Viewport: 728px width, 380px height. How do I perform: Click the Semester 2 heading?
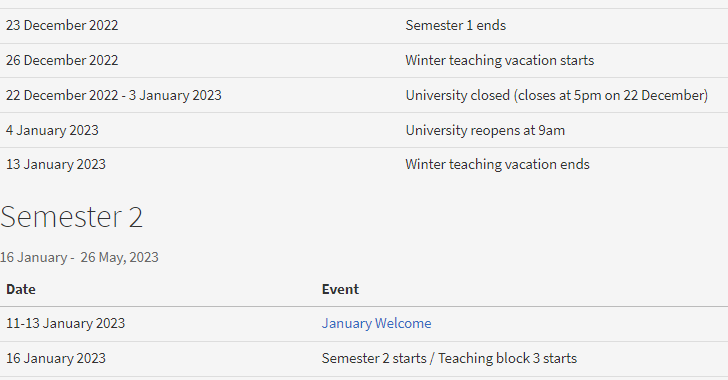pyautogui.click(x=72, y=217)
